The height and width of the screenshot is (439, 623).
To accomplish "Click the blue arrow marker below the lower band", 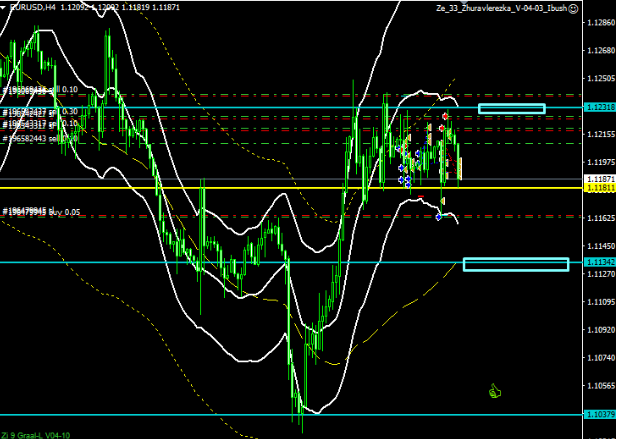I will (438, 217).
